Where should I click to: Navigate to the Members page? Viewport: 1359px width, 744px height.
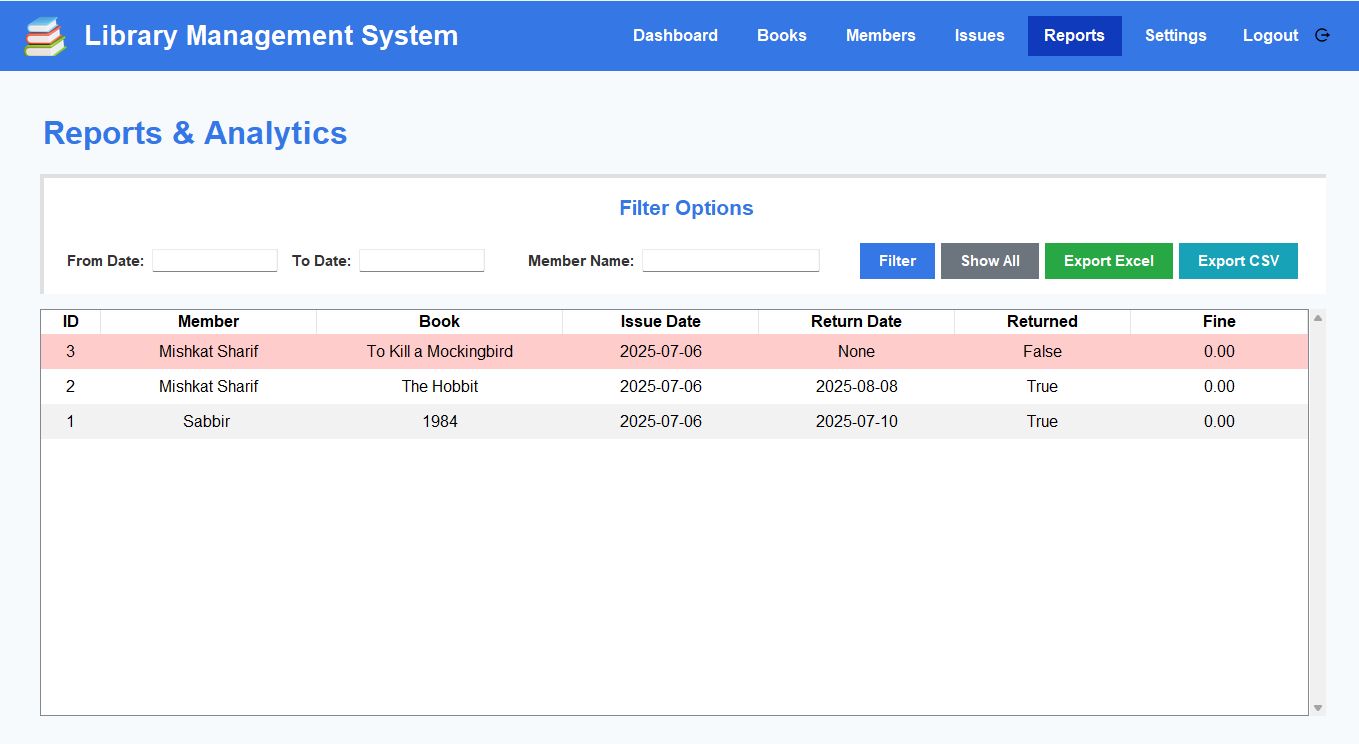pos(880,36)
